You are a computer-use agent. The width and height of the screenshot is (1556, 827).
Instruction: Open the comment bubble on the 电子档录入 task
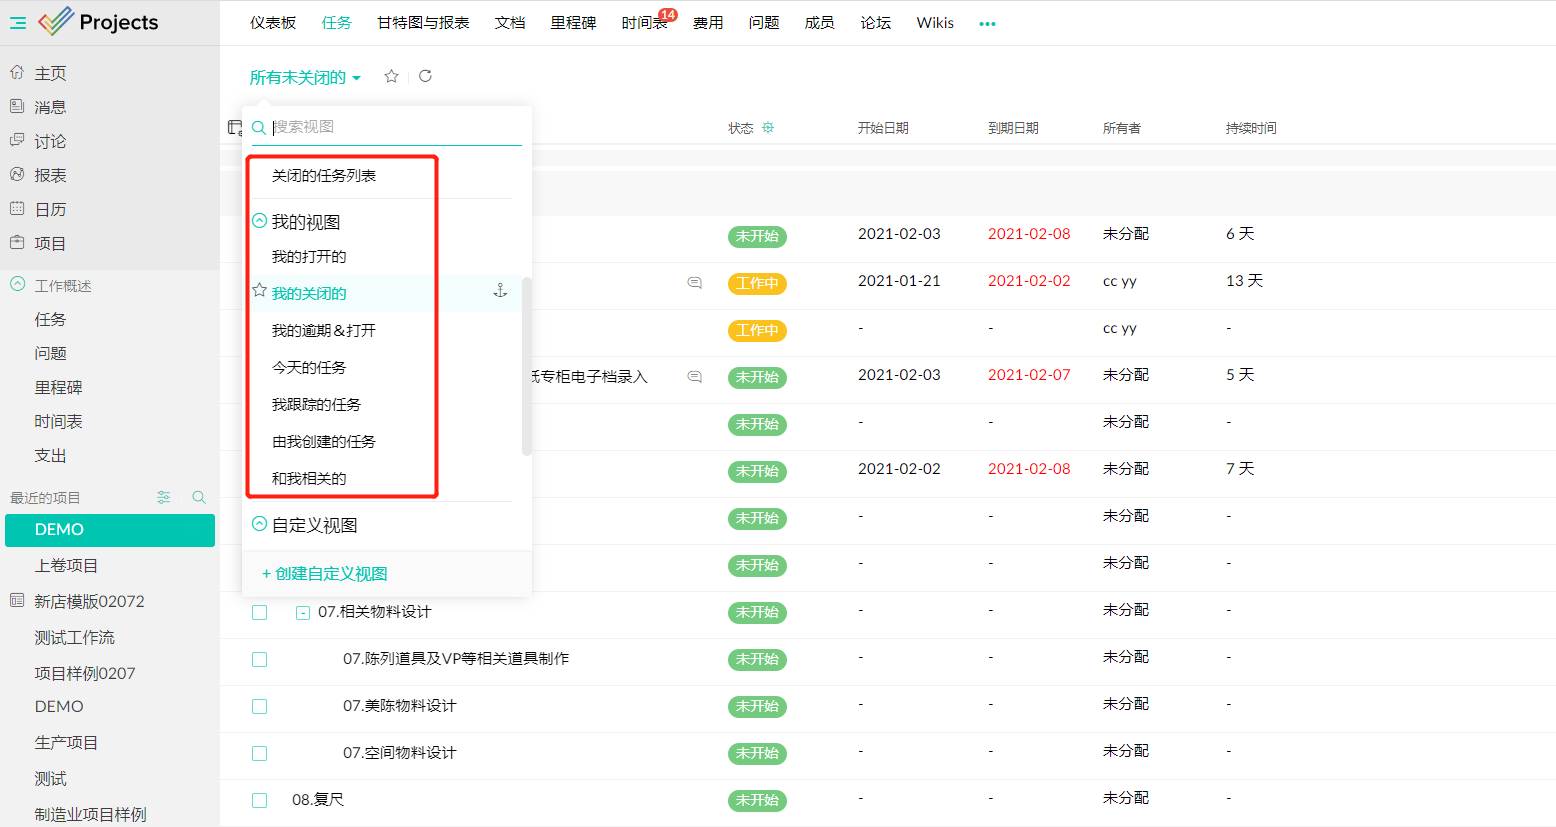point(694,377)
